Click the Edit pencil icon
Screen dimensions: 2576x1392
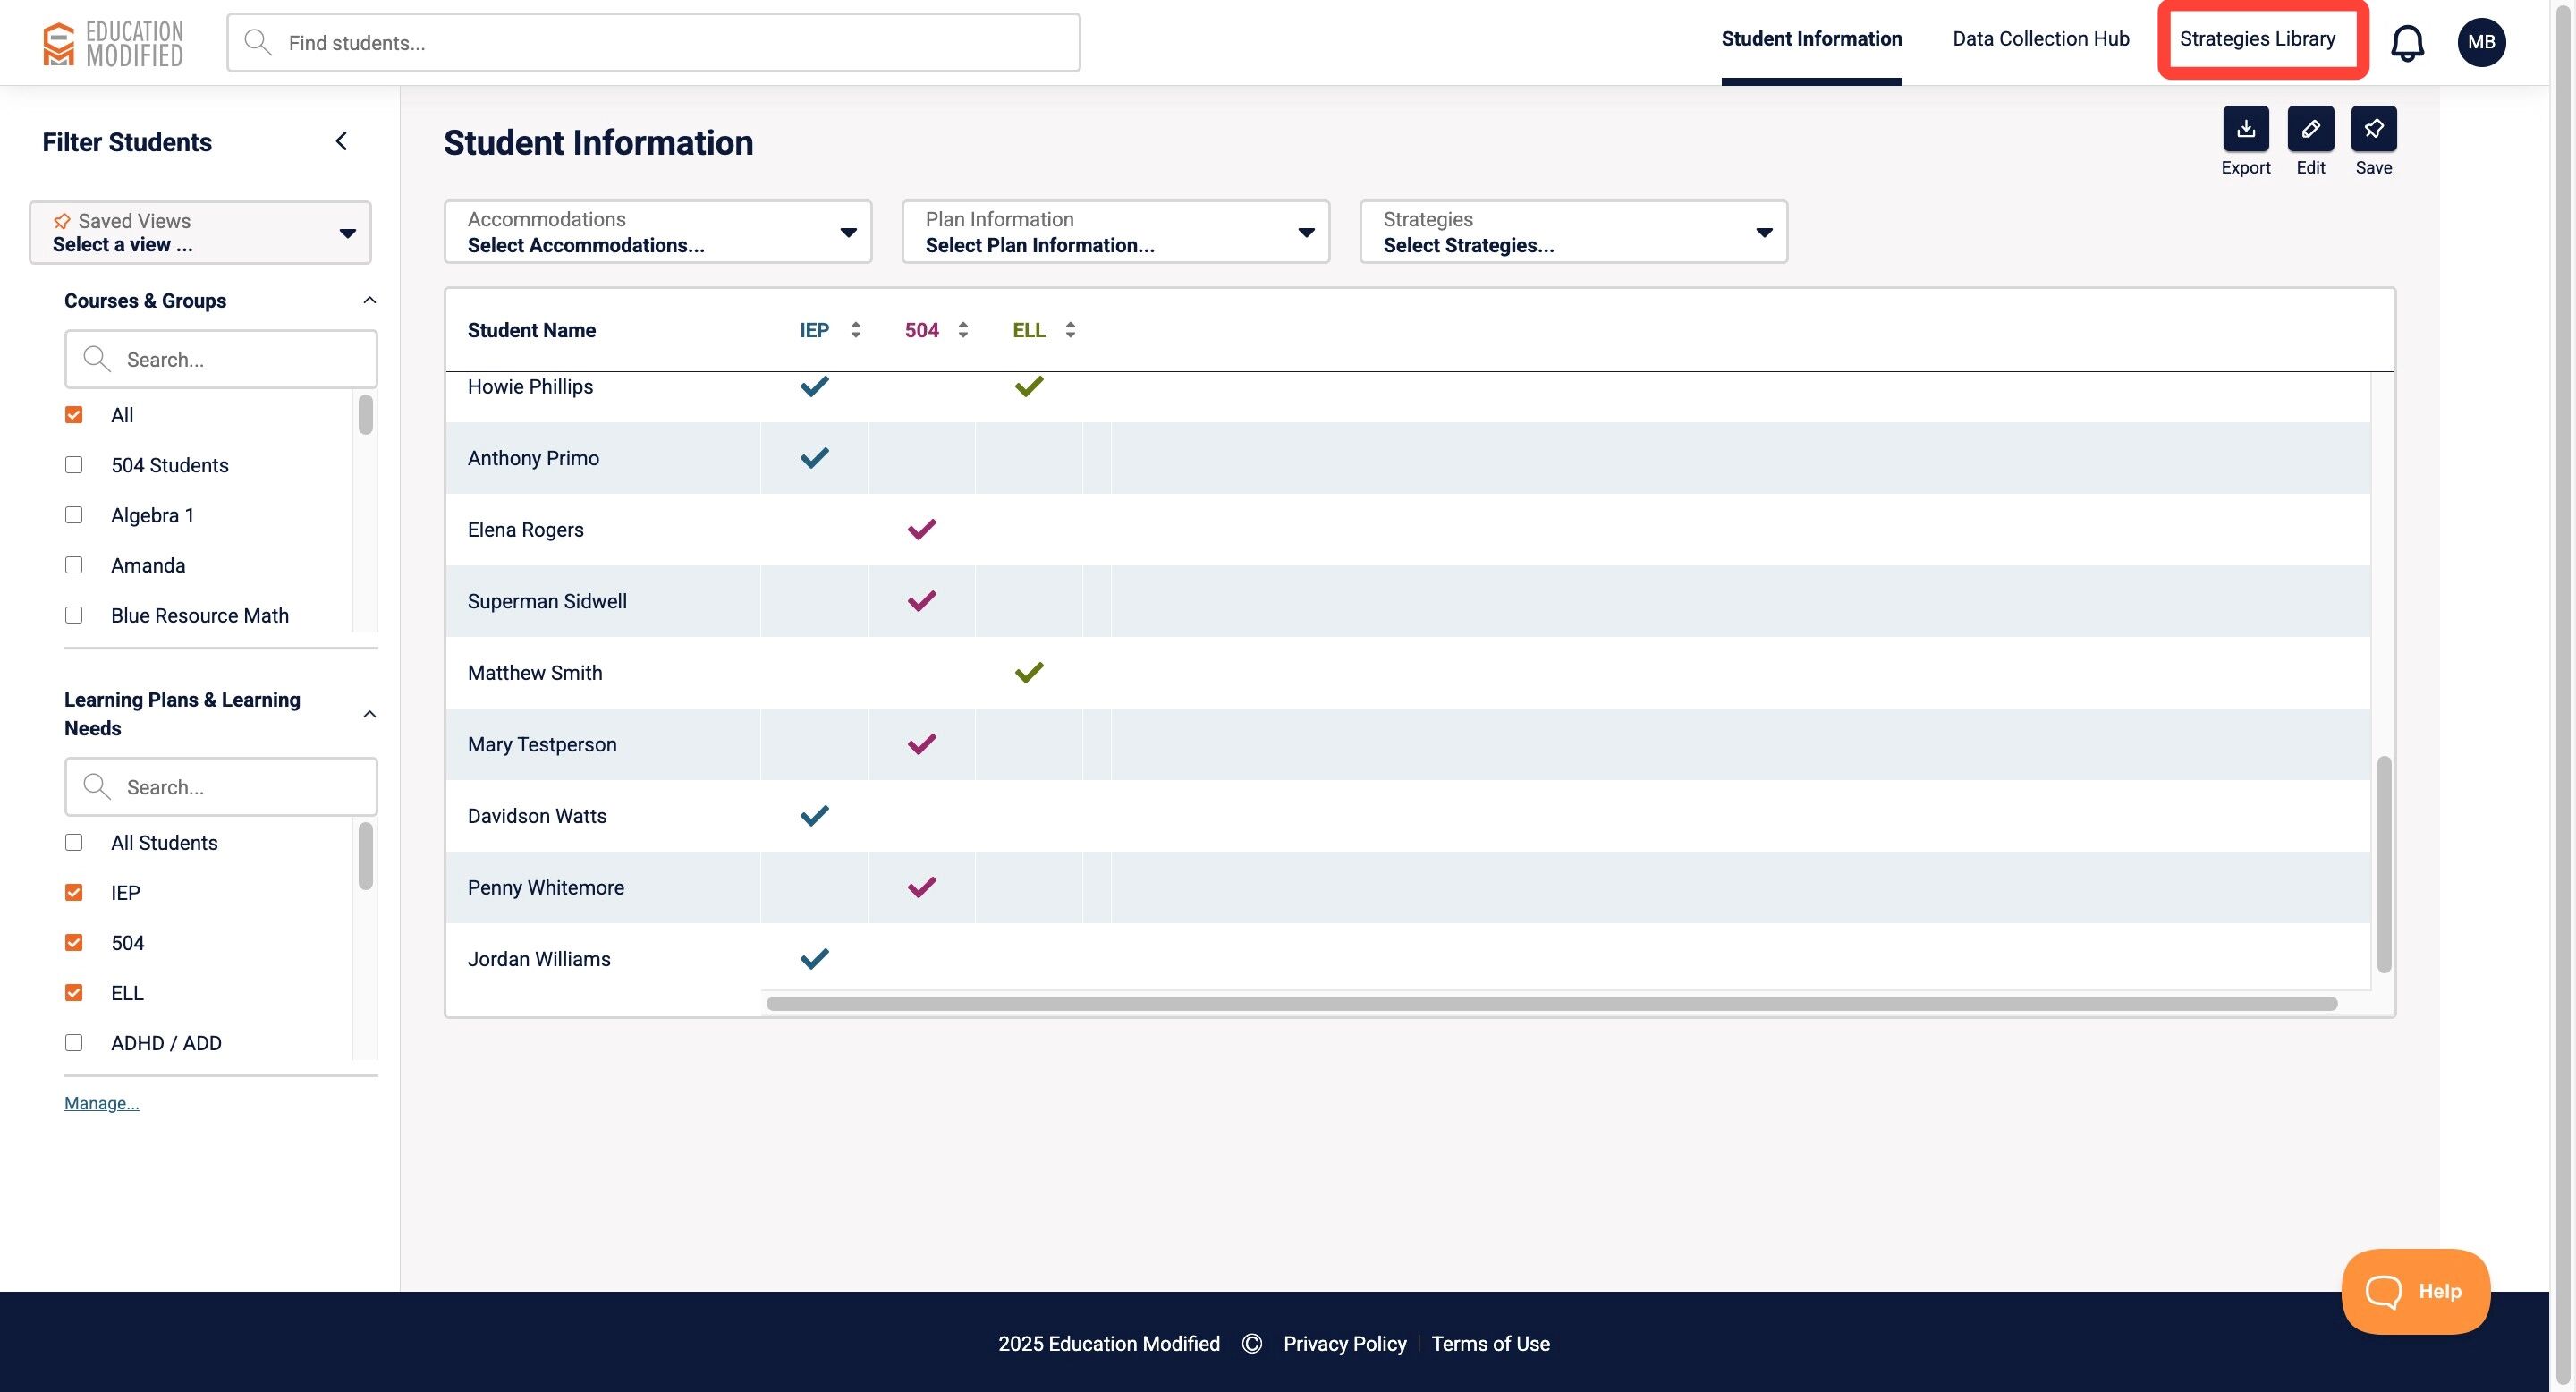[2310, 129]
